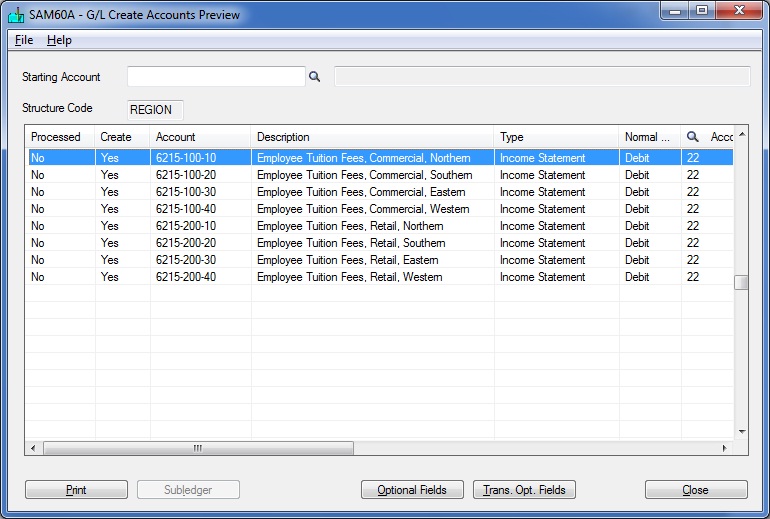Click the Create column header
This screenshot has width=770, height=519.
coord(122,137)
